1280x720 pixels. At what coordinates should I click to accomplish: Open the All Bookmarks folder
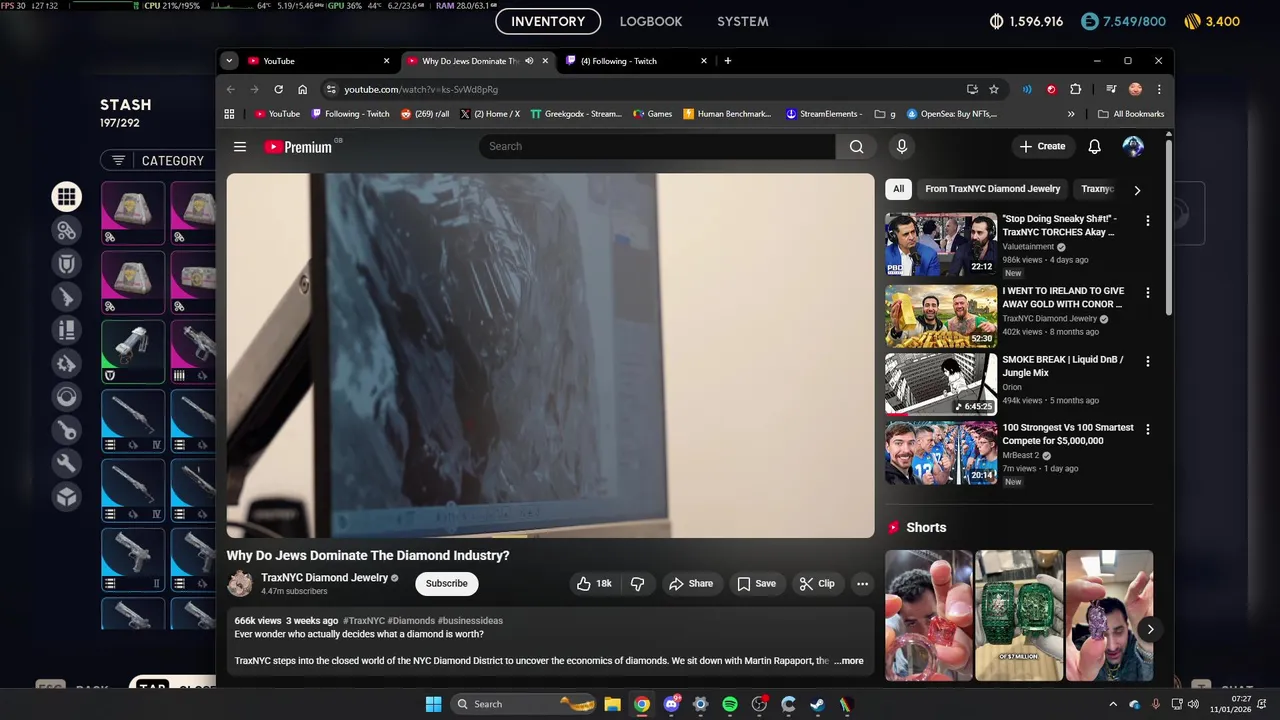pos(1131,114)
